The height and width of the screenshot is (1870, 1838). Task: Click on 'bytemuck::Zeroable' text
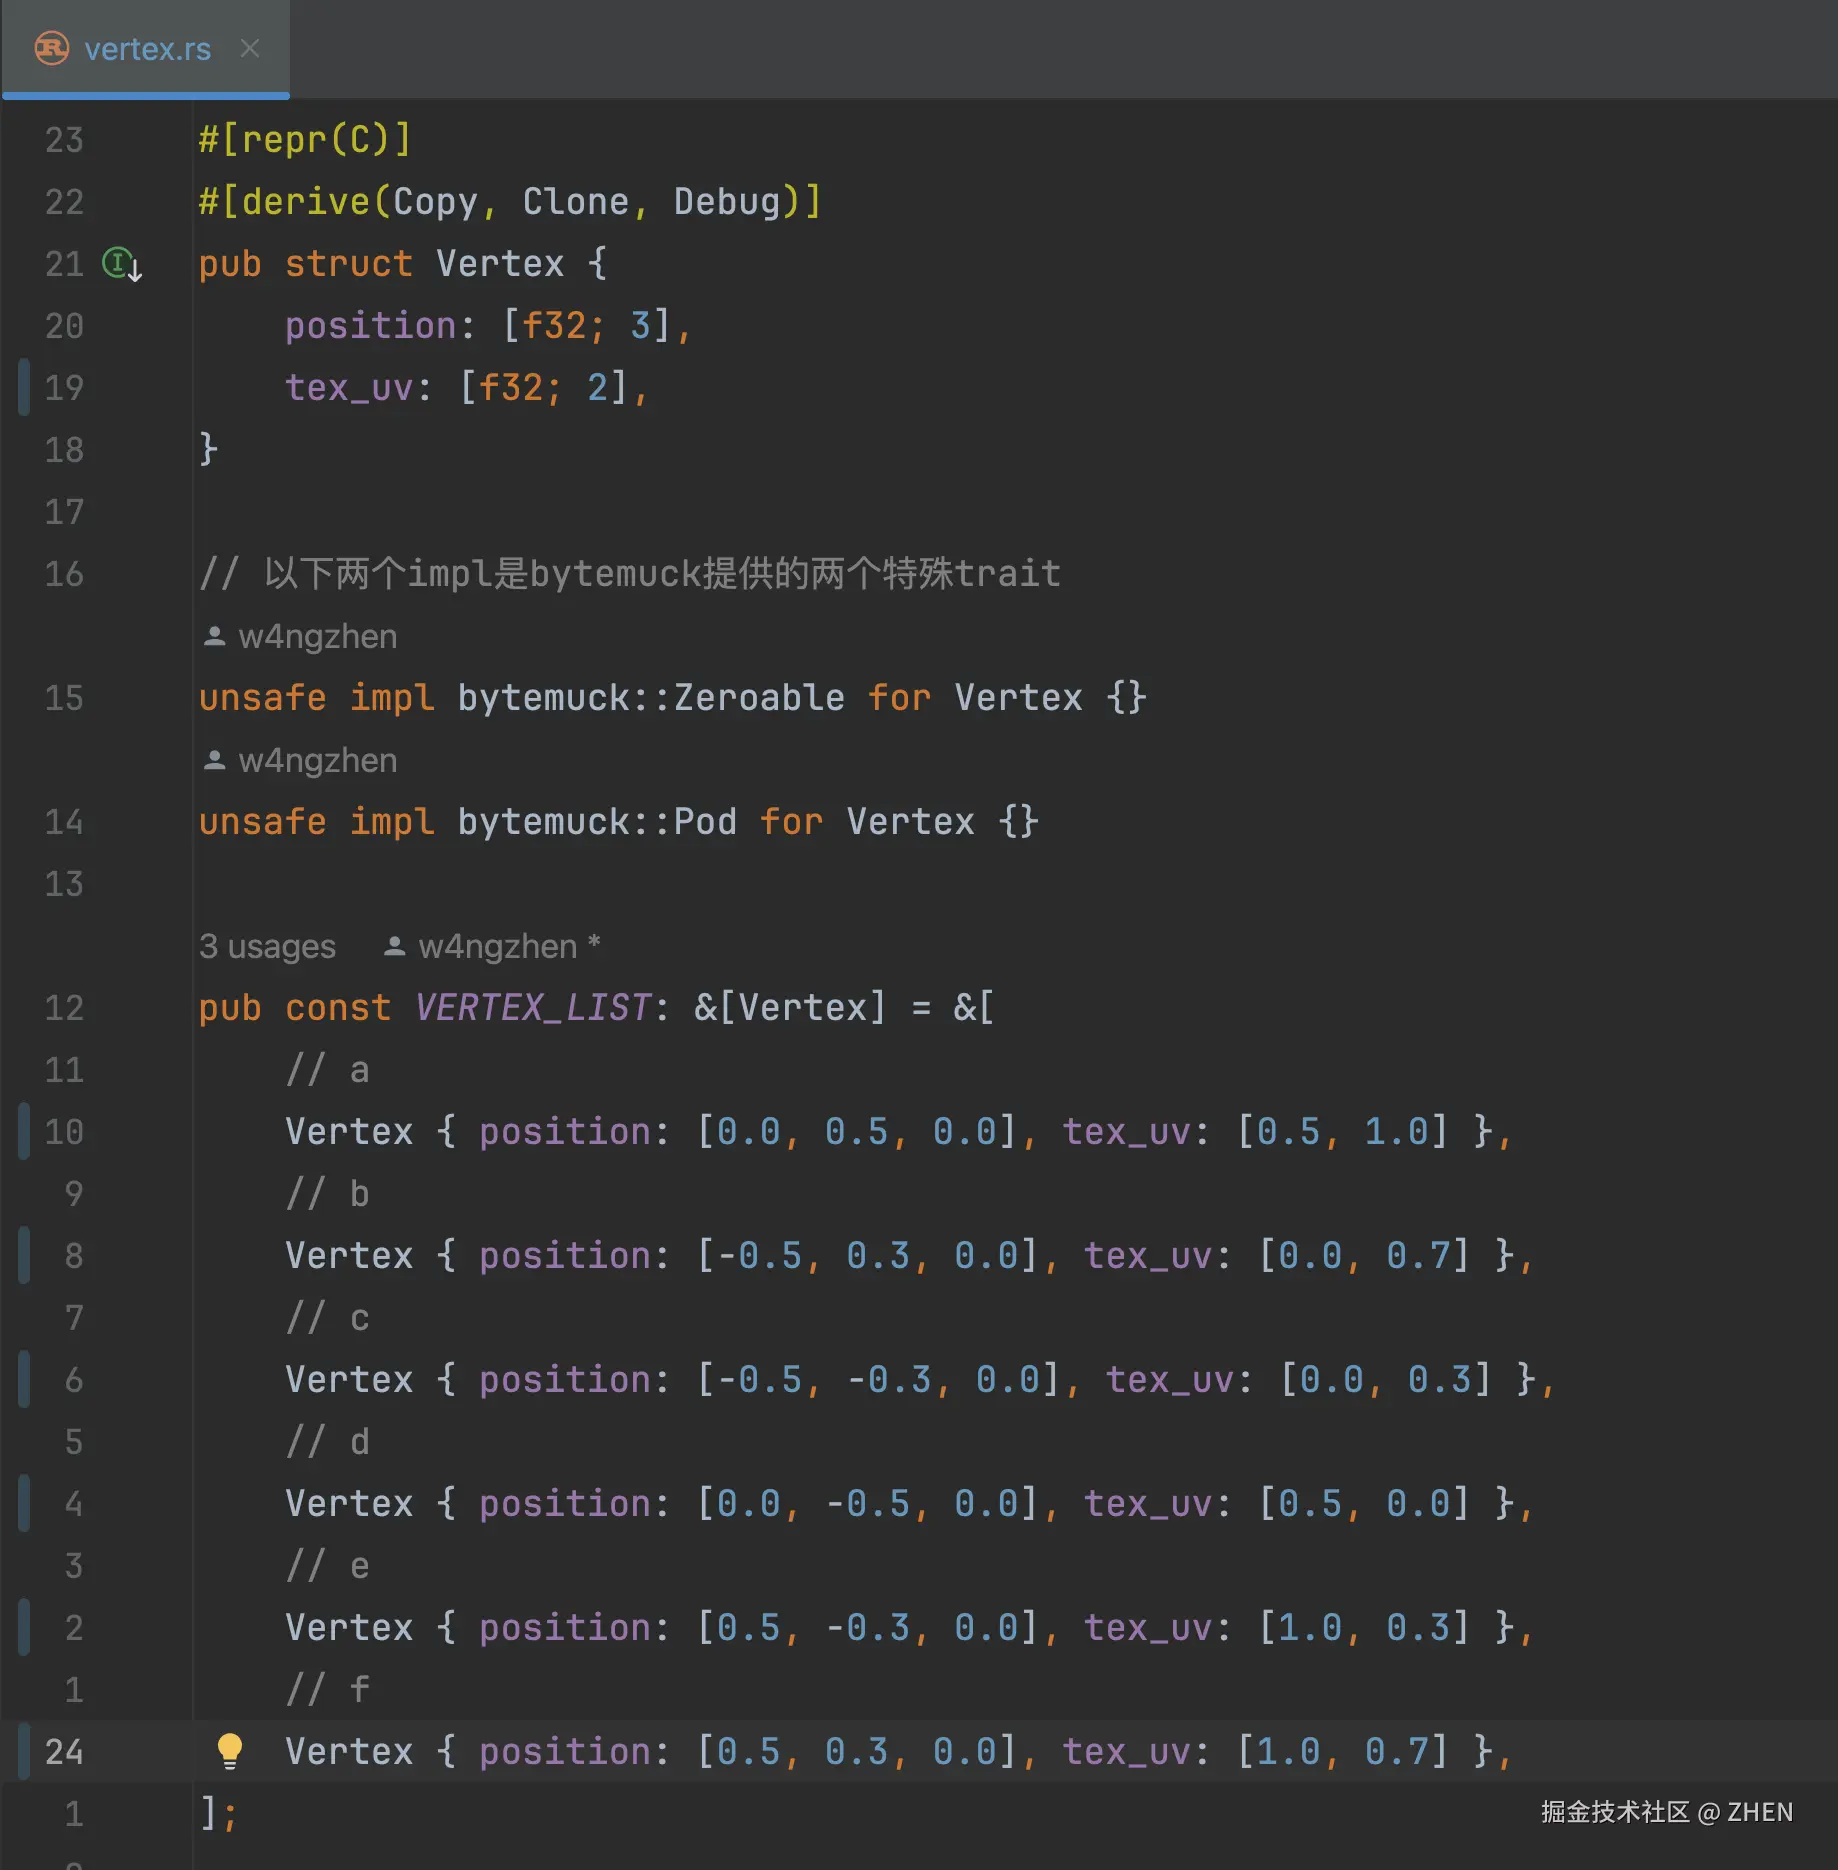point(651,698)
